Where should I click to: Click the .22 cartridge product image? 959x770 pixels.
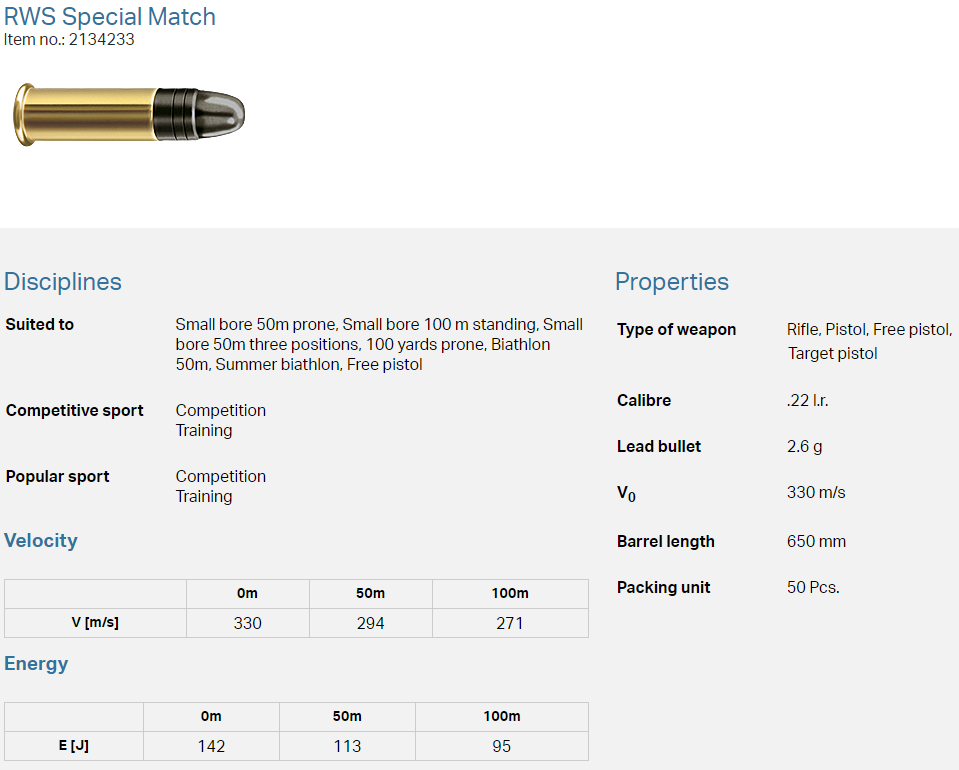point(129,113)
